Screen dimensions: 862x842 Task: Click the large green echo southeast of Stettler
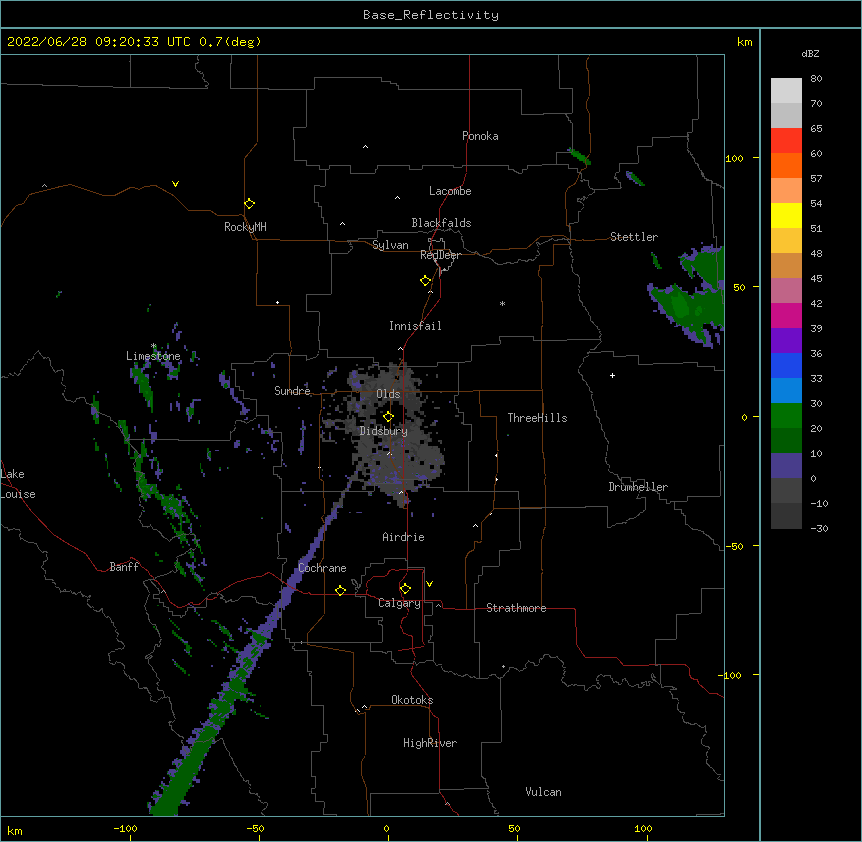[x=688, y=308]
